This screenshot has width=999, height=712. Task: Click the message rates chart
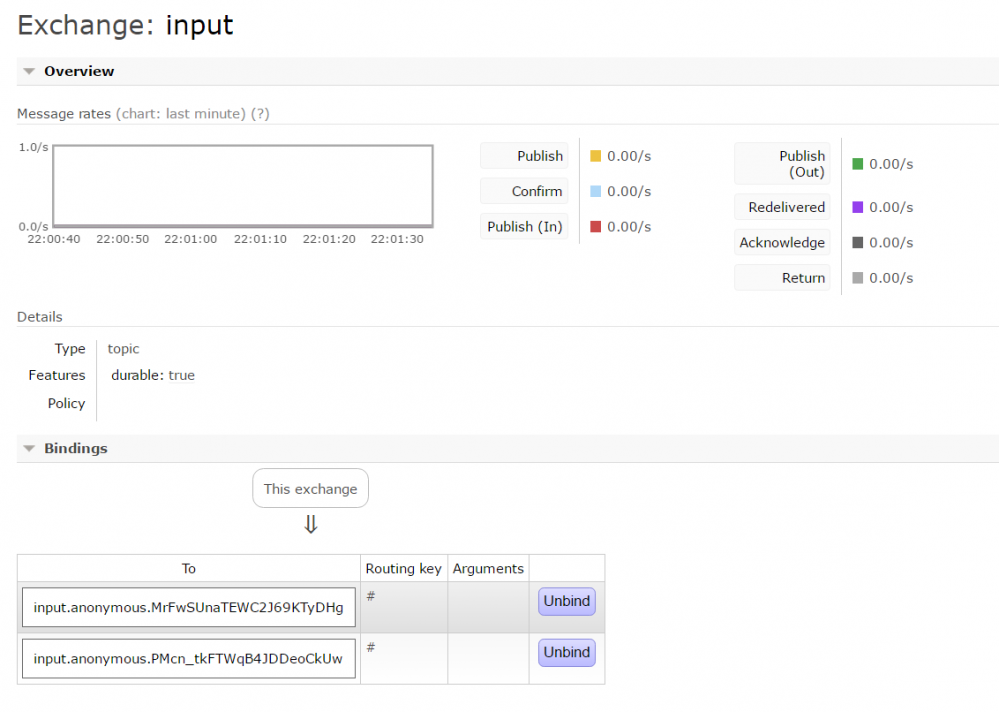coord(243,185)
